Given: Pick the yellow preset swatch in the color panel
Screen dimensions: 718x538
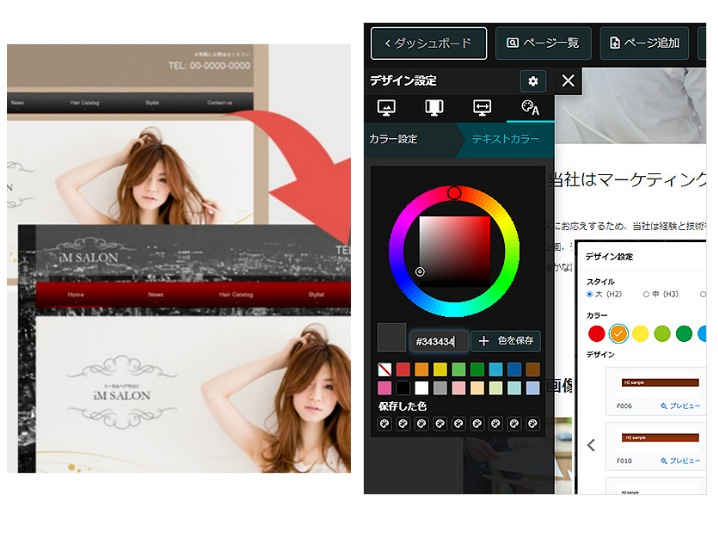Looking at the screenshot, I should click(440, 370).
